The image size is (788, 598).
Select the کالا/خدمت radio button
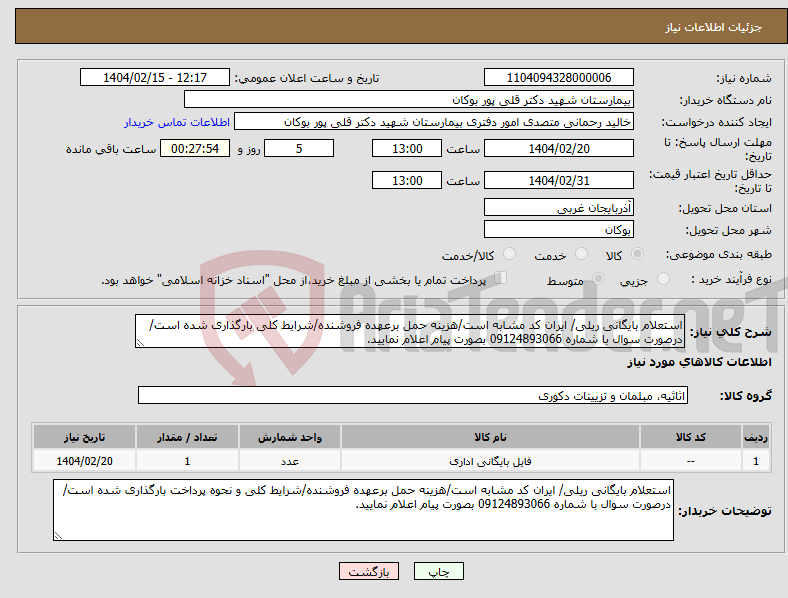tap(510, 254)
